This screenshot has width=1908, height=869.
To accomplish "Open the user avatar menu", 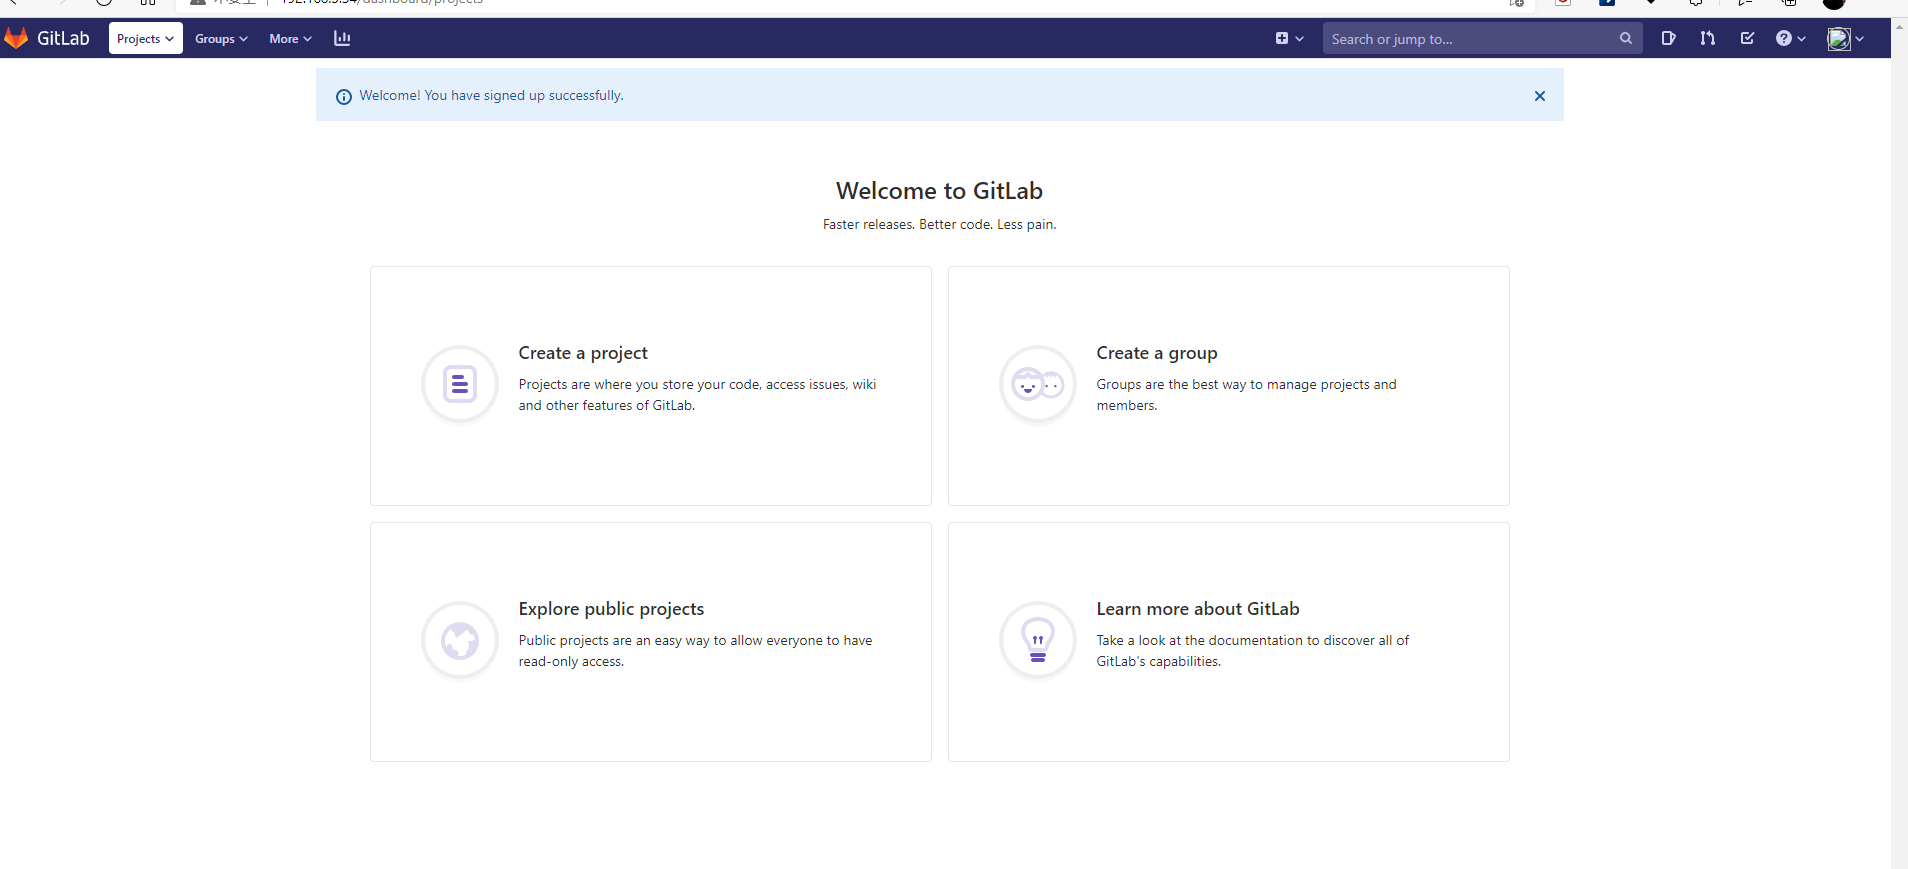I will tap(1846, 38).
